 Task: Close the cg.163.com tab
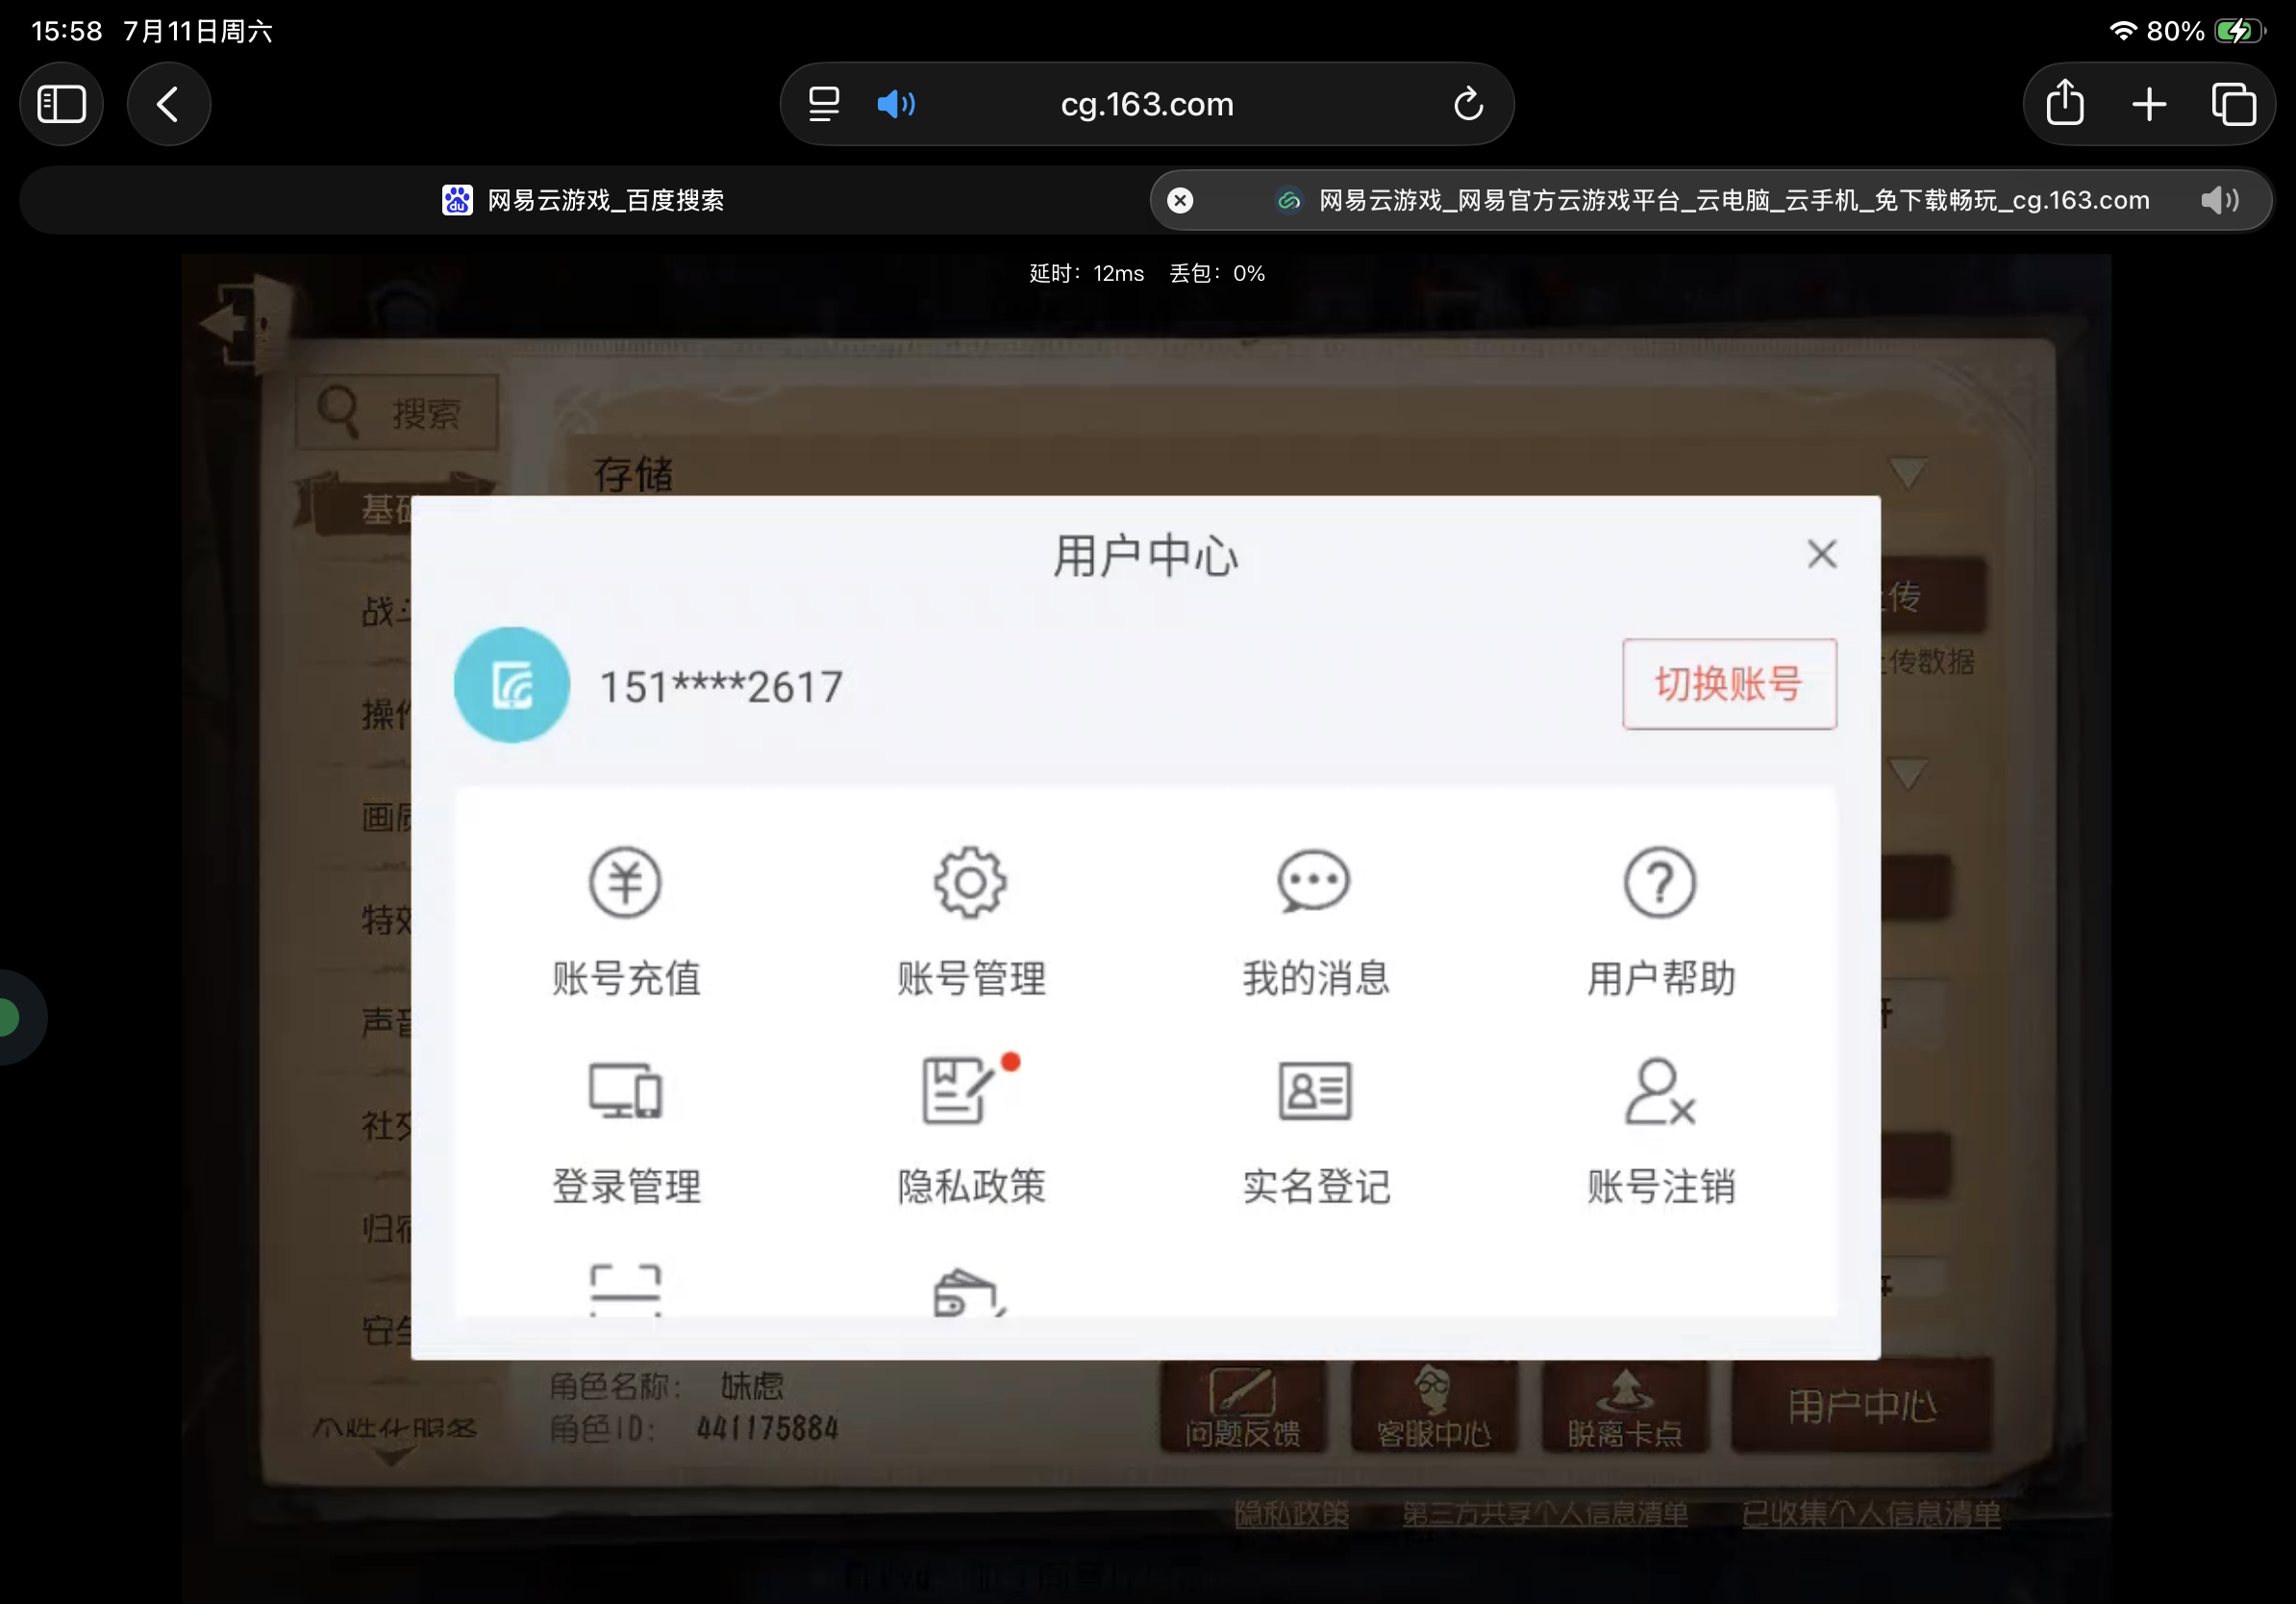pyautogui.click(x=1180, y=200)
